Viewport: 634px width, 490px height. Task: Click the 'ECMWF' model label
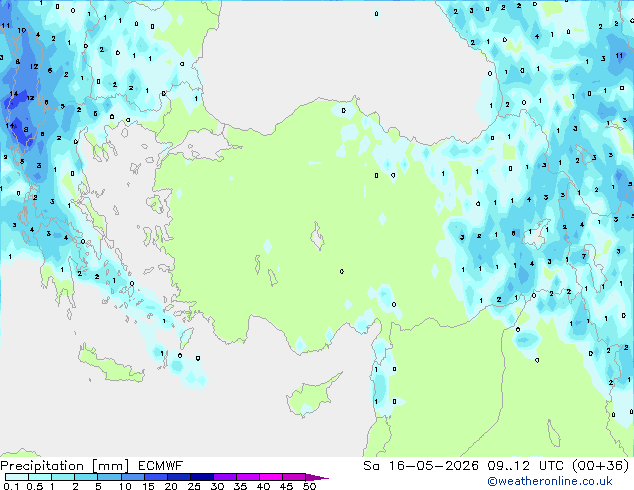pyautogui.click(x=161, y=466)
